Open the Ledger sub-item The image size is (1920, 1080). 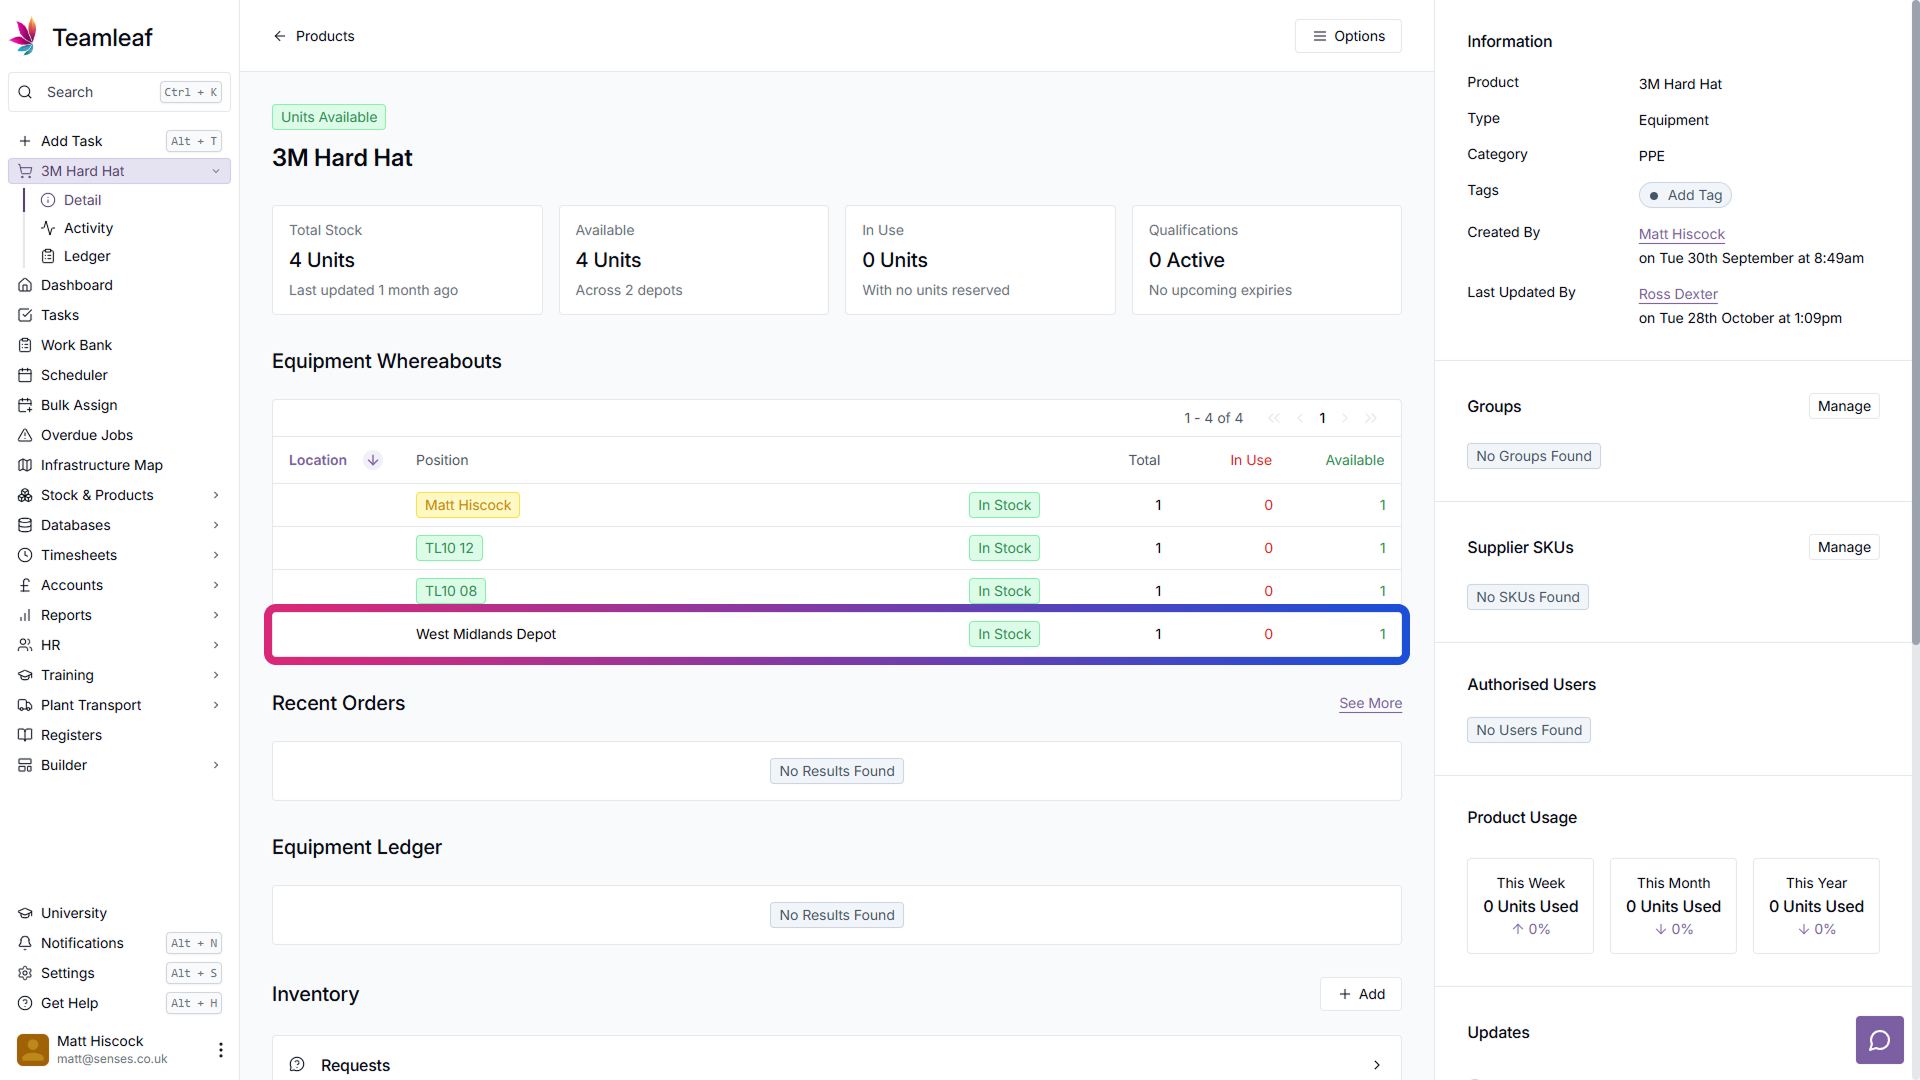point(87,256)
